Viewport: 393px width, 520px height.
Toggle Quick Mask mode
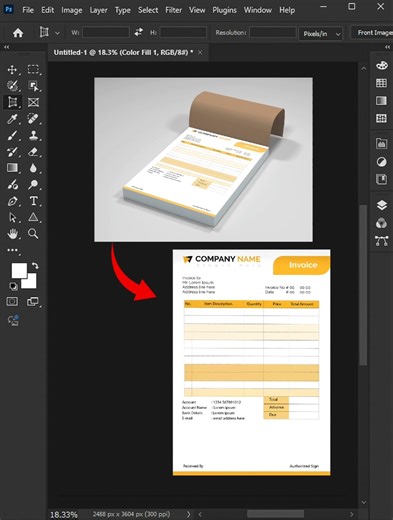pos(12,302)
